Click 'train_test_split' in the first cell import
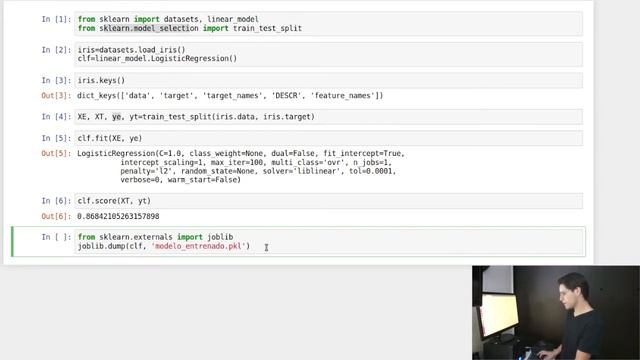 click(267, 28)
